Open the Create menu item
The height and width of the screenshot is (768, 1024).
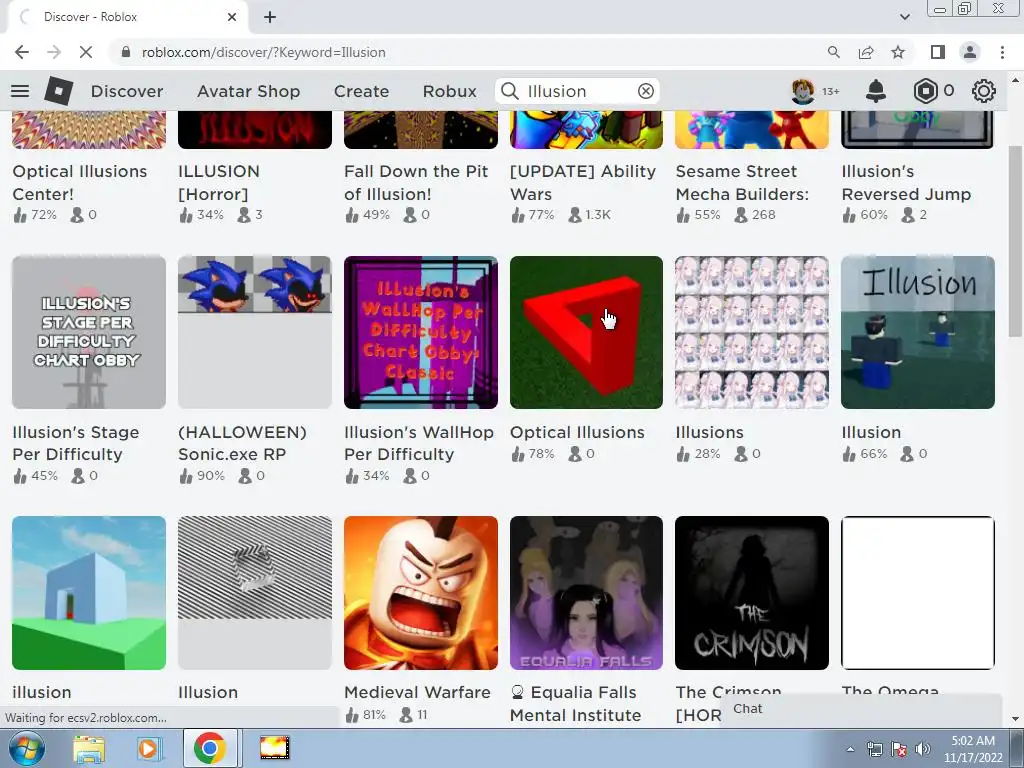click(361, 91)
